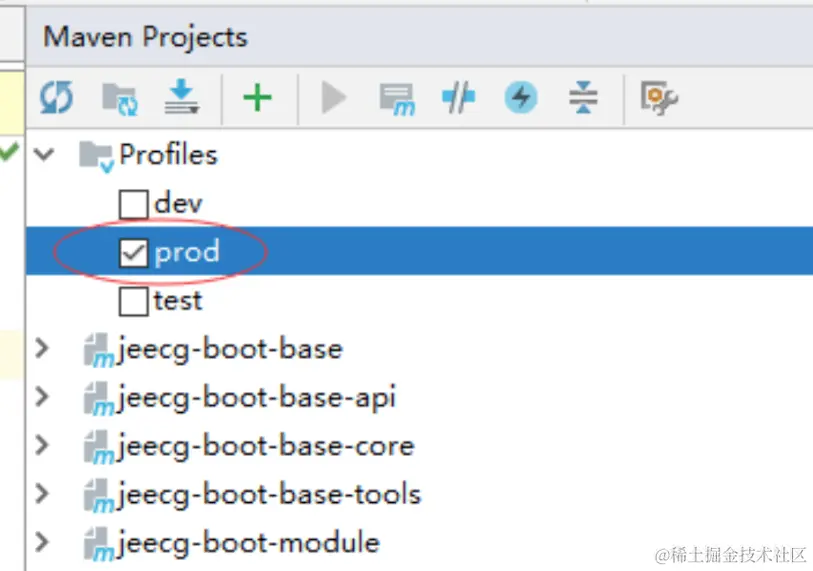Viewport: 813px width, 571px height.
Task: Enable the test profile checkbox
Action: coord(134,301)
